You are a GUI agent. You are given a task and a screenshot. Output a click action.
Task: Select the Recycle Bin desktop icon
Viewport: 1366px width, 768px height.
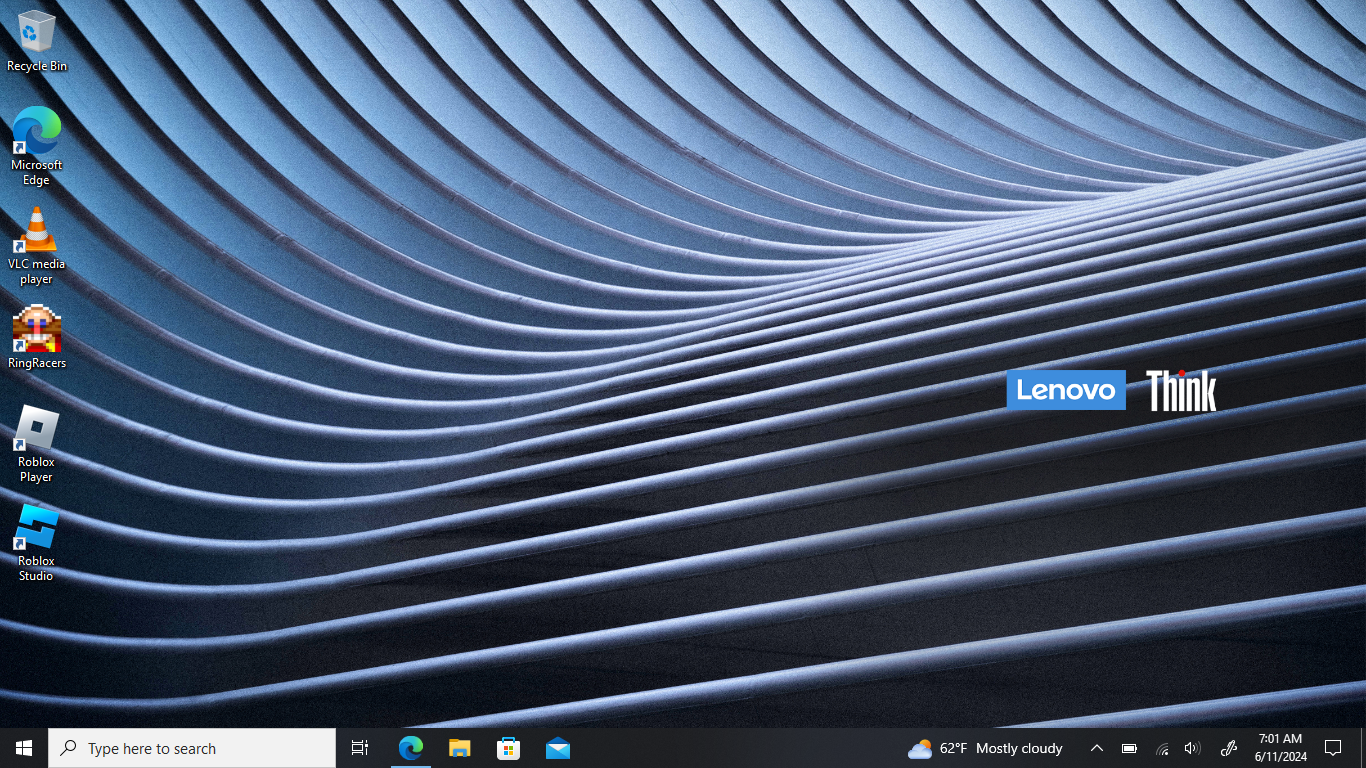point(37,41)
